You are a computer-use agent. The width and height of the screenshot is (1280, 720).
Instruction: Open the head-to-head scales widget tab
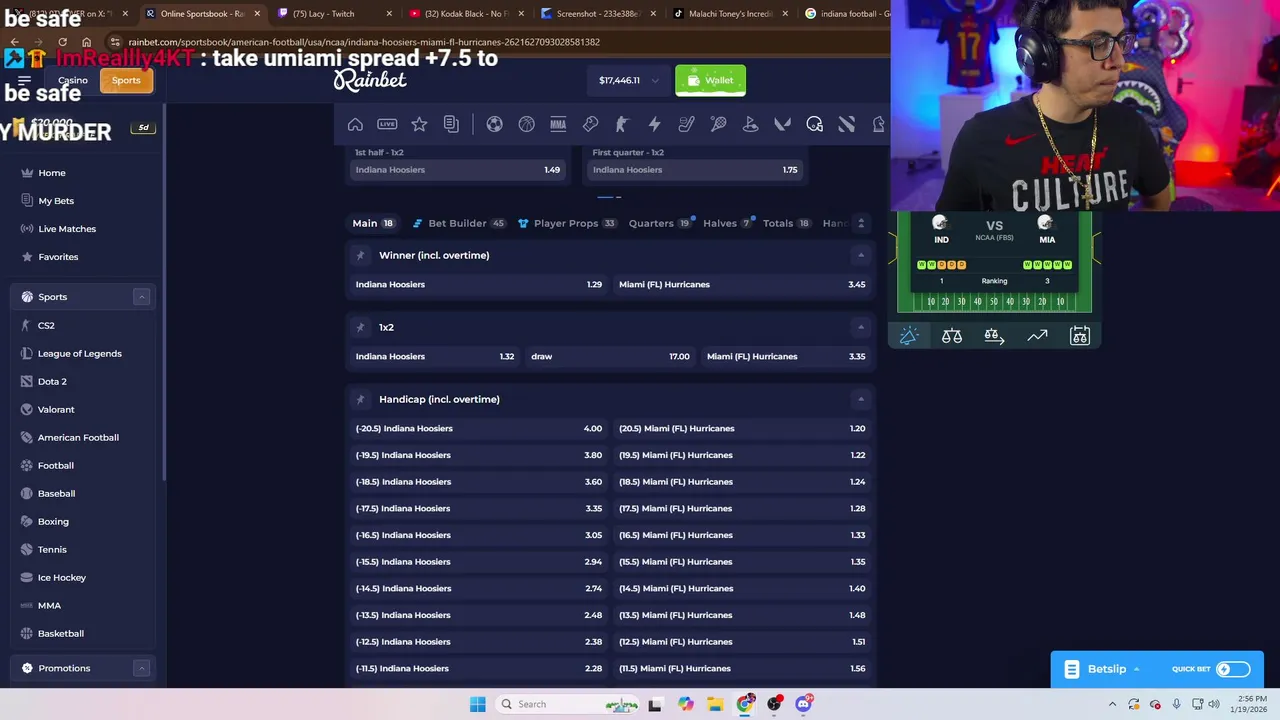click(951, 336)
